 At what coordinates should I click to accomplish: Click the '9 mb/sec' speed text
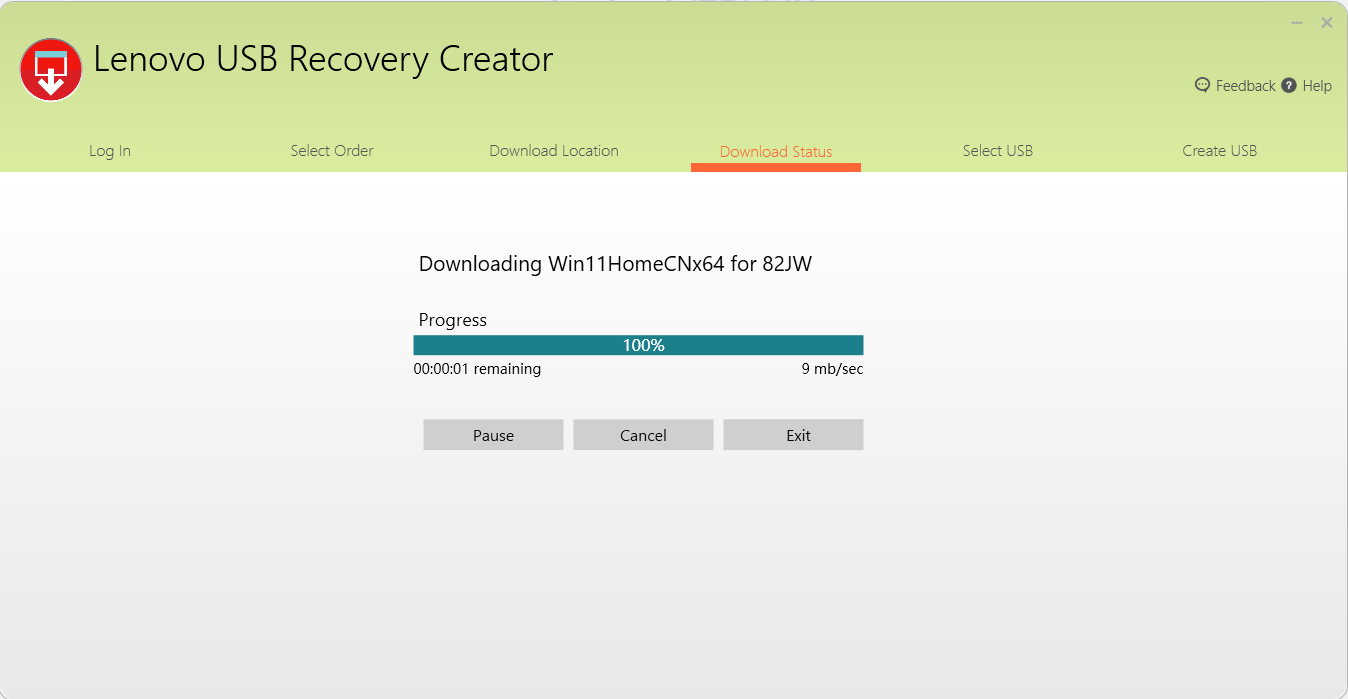832,369
